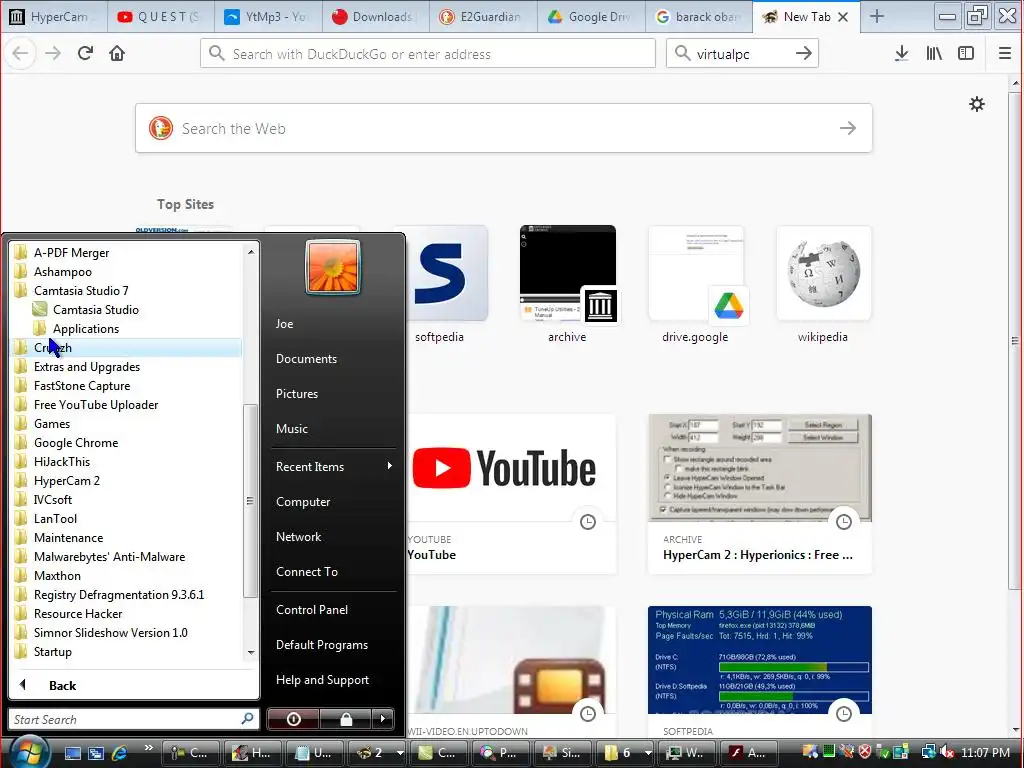Open Computer from the Start menu
The image size is (1024, 768).
pyautogui.click(x=303, y=502)
